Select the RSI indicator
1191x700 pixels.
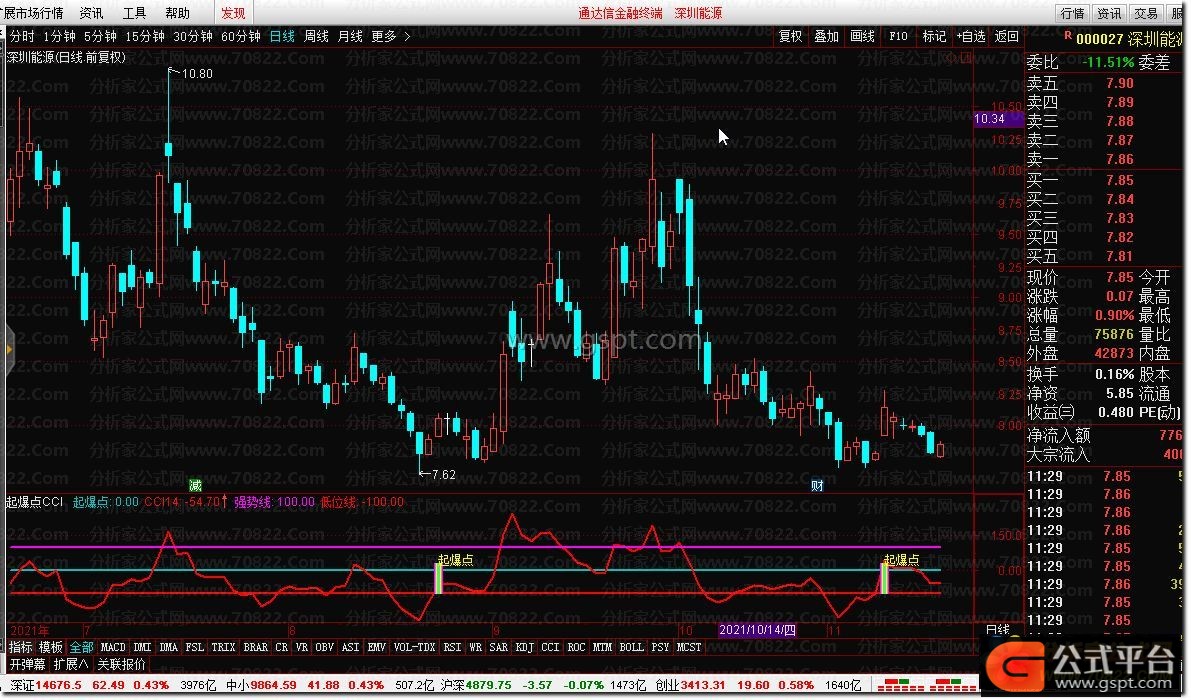click(x=452, y=648)
